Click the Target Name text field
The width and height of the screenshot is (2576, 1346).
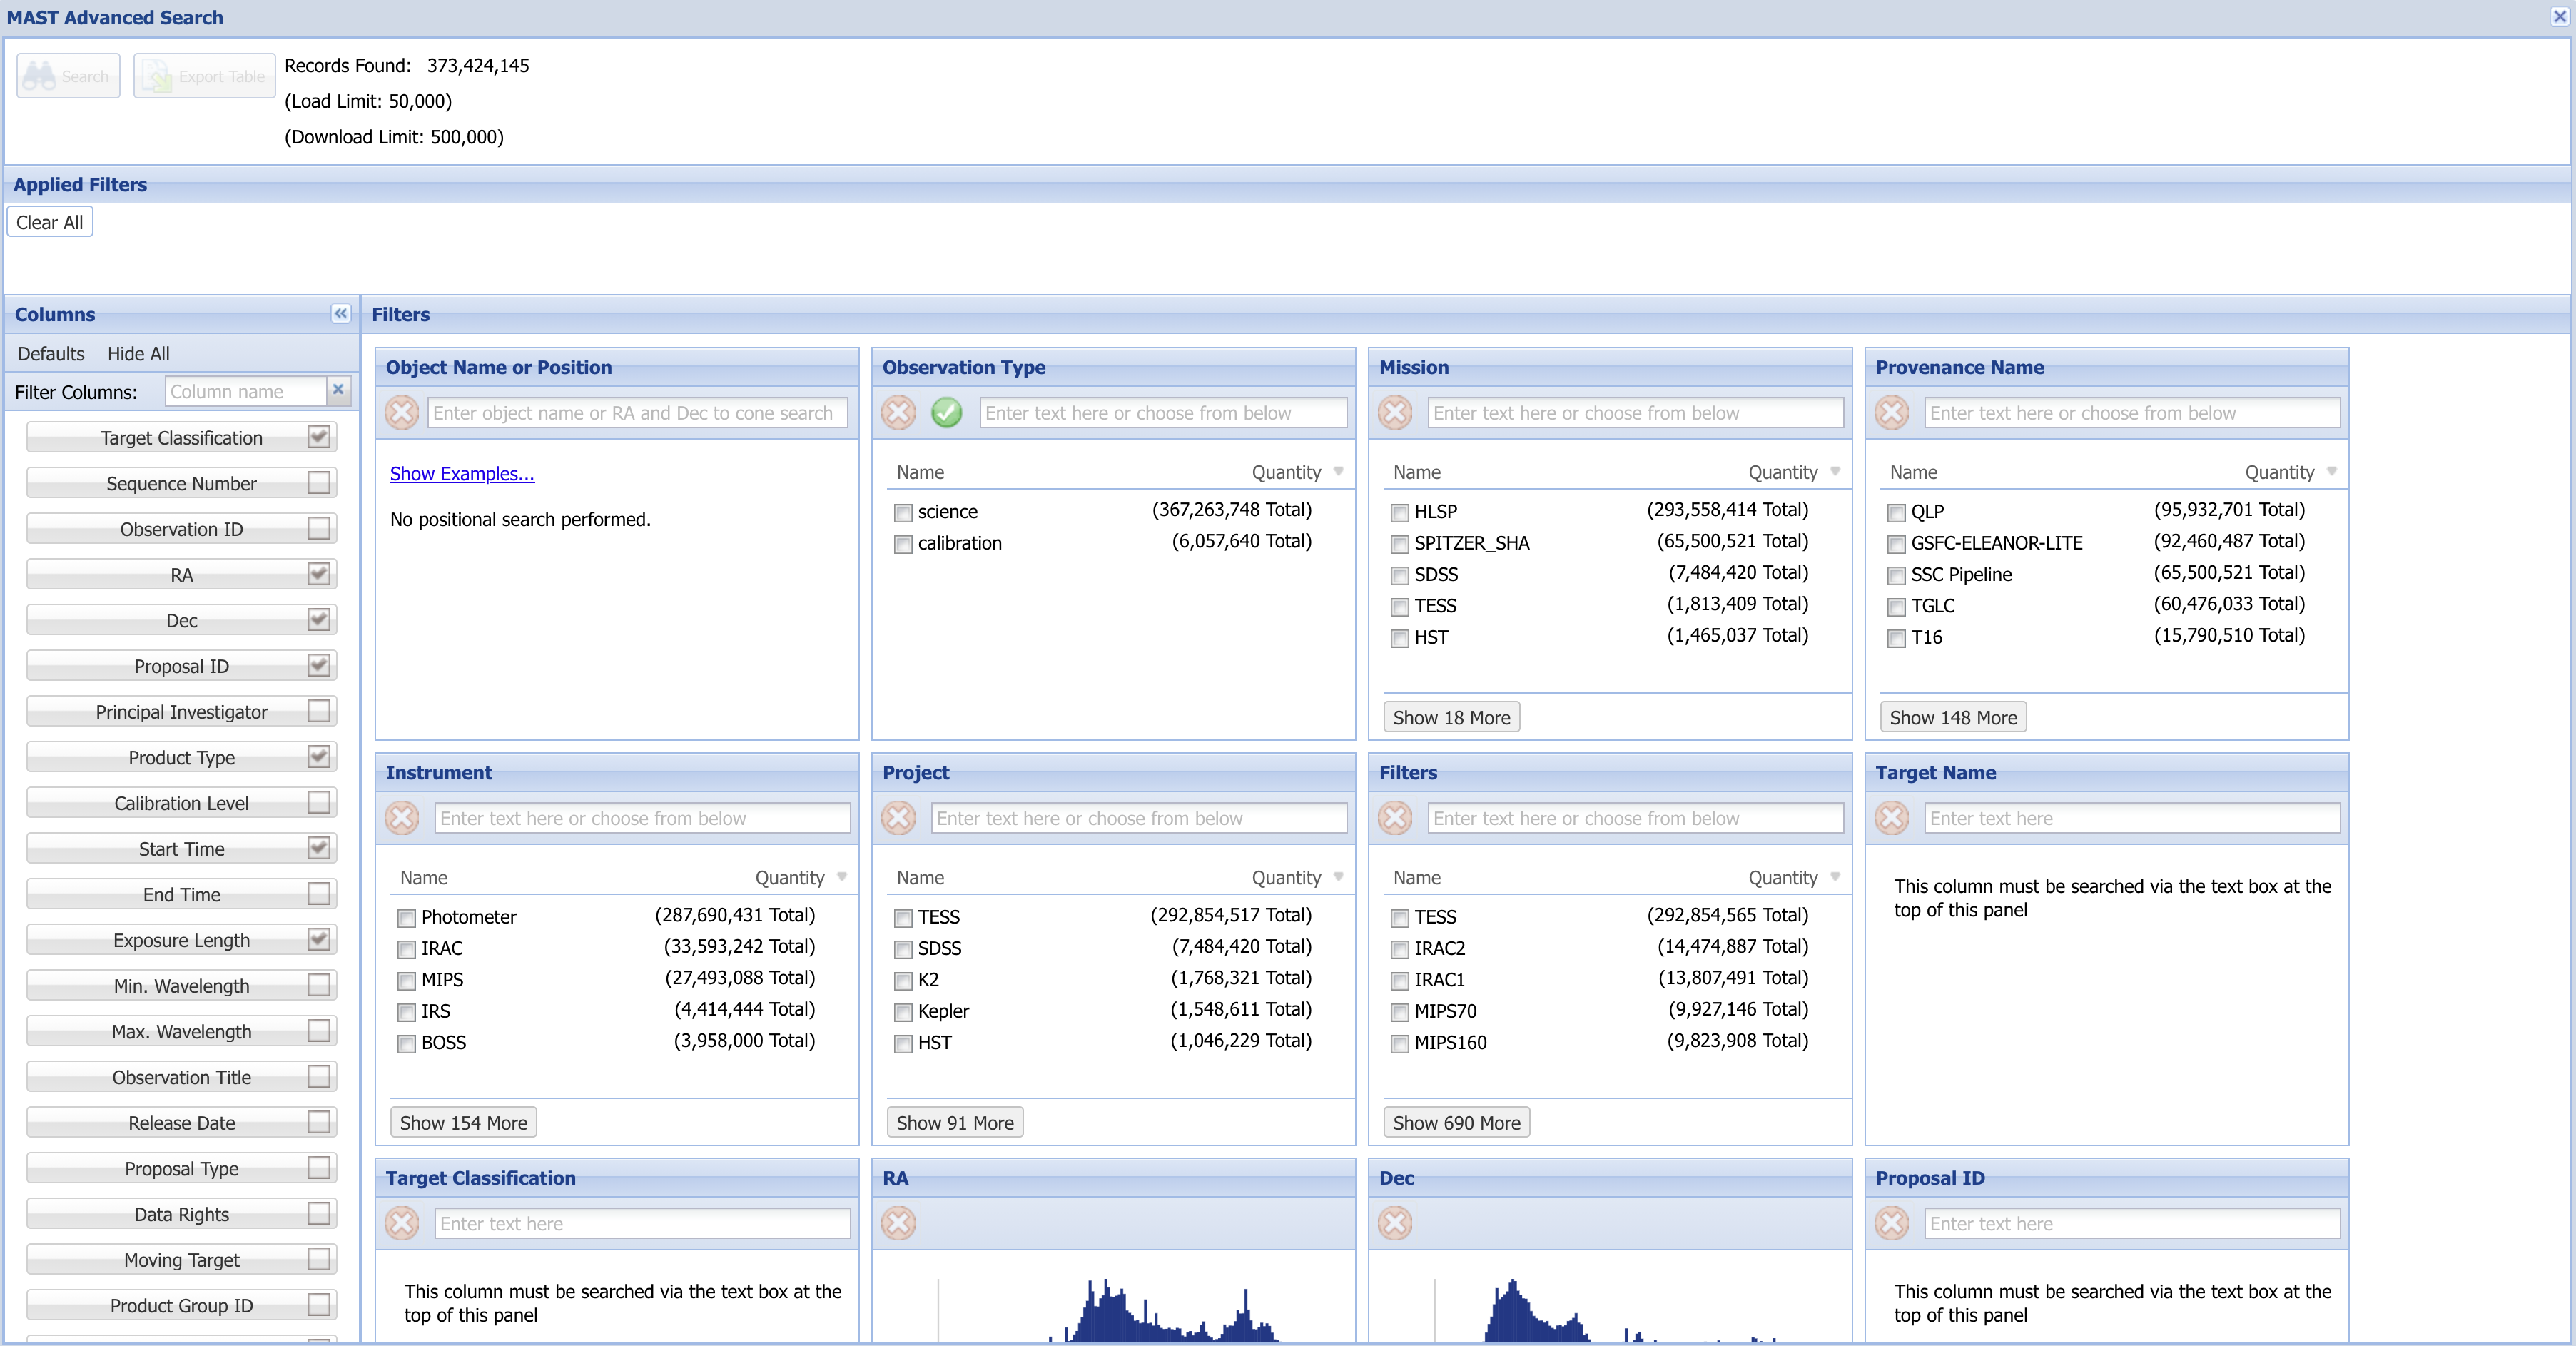coord(2131,818)
